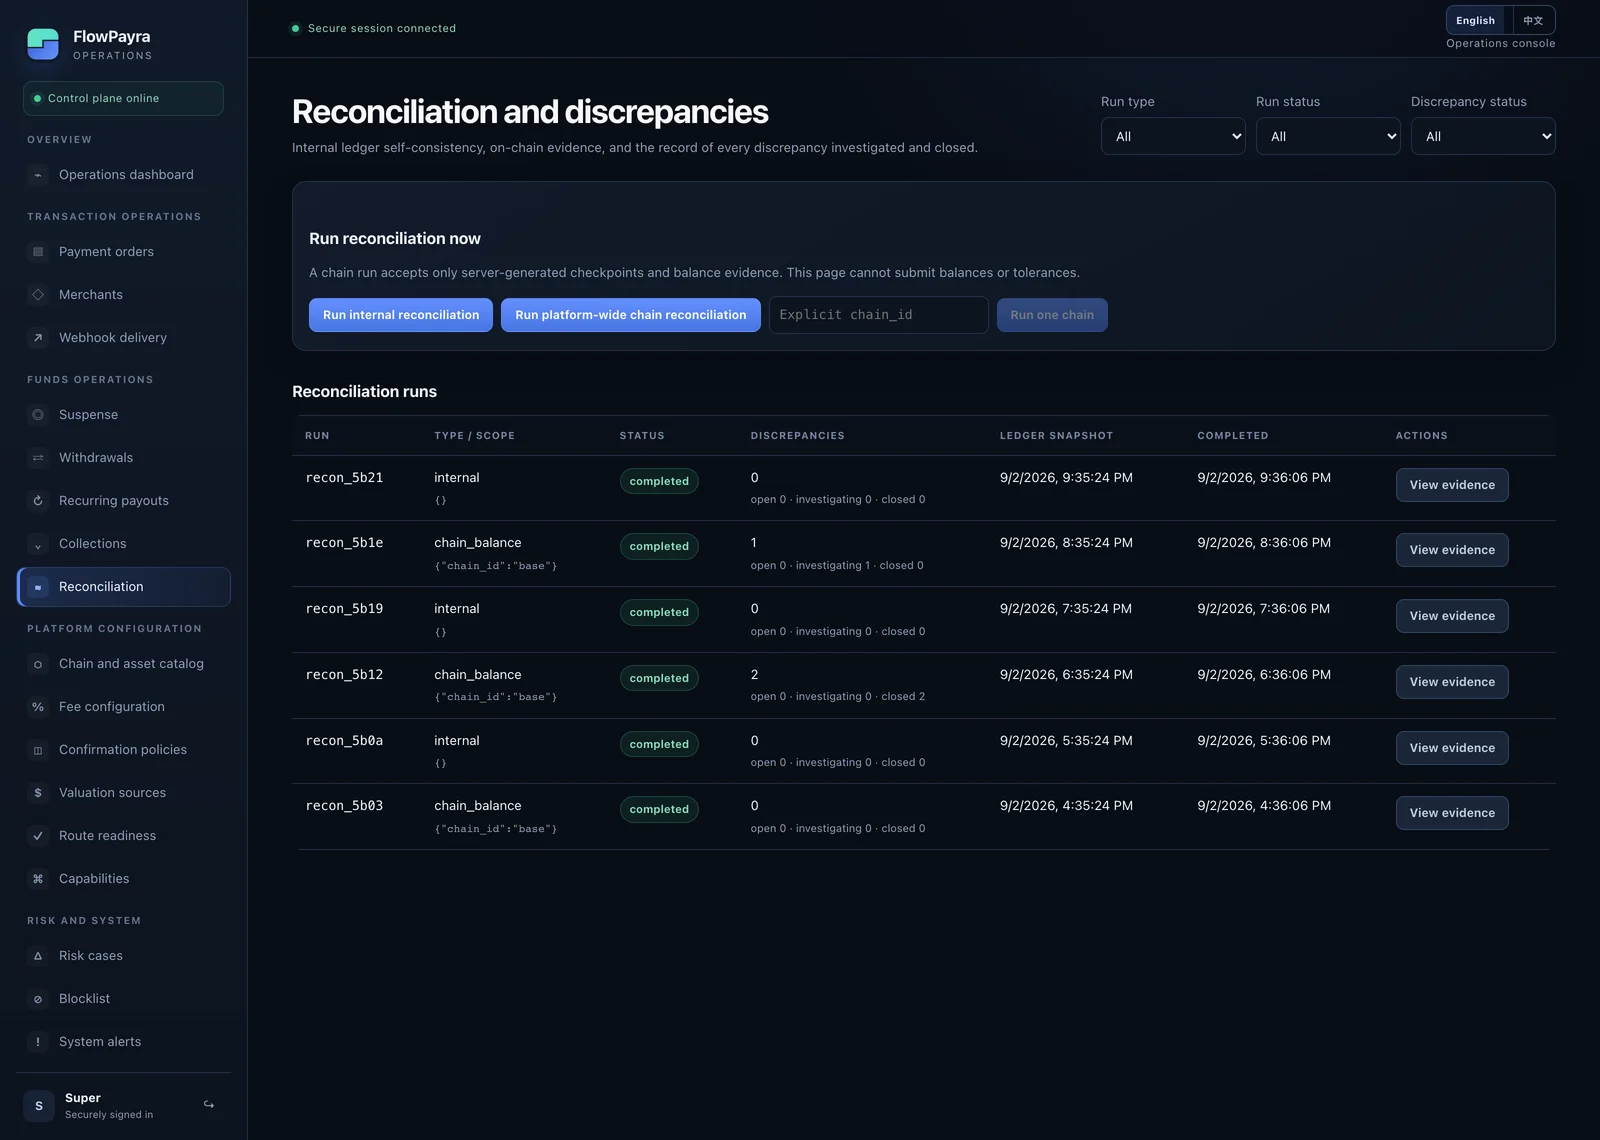Click the Webhook delivery arrow icon
This screenshot has width=1600, height=1140.
(38, 338)
